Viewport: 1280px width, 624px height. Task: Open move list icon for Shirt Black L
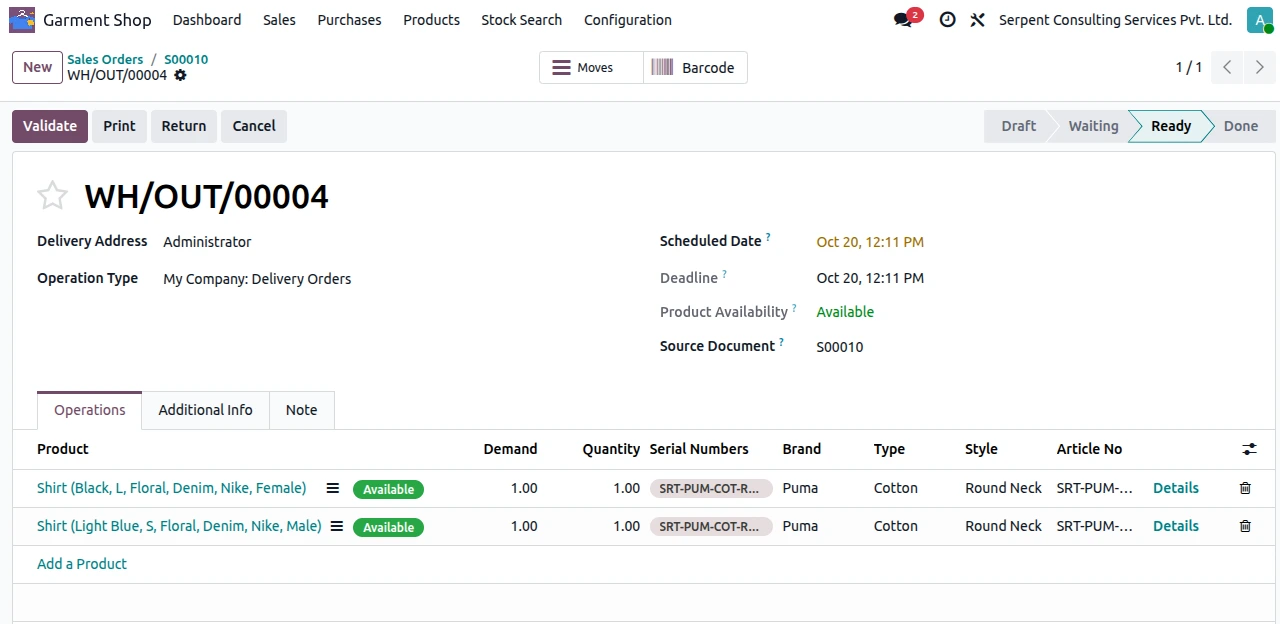tap(333, 488)
